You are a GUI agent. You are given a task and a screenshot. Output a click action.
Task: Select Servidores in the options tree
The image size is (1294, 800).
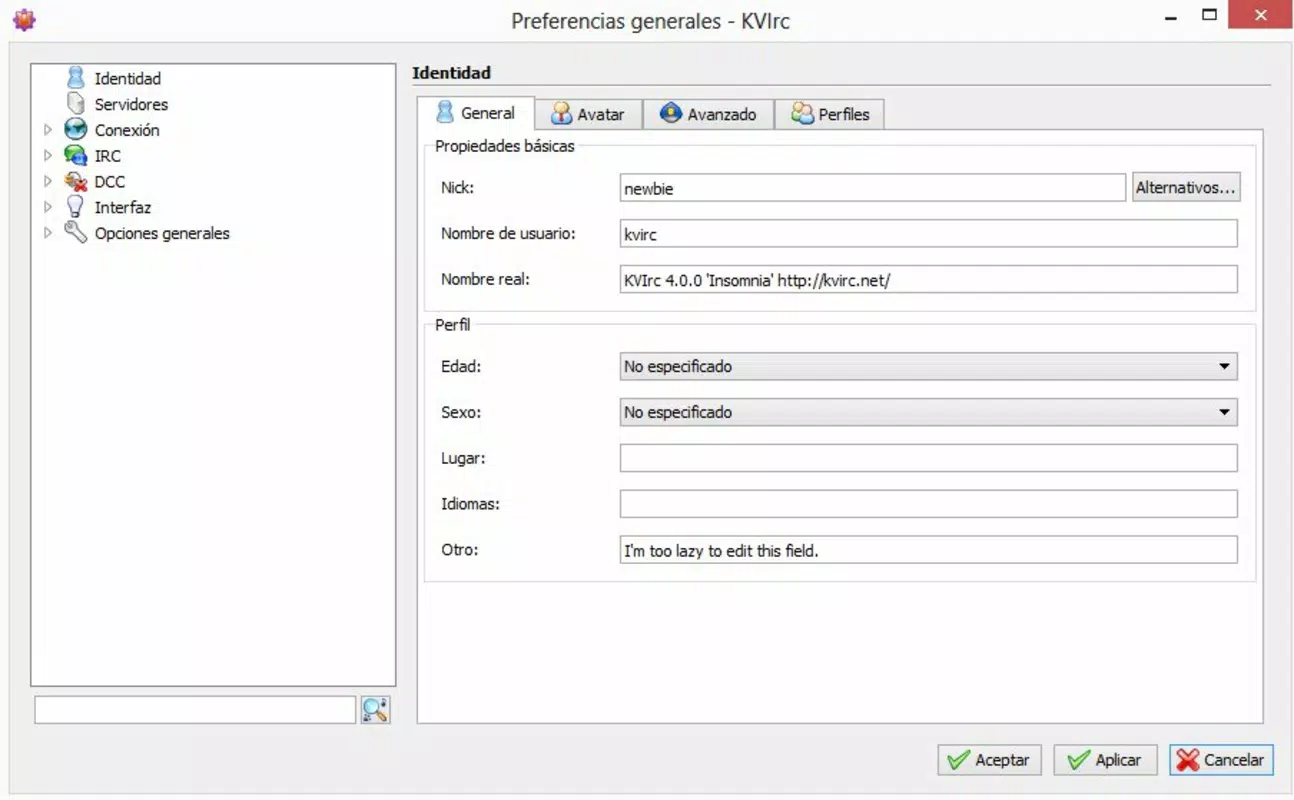click(131, 104)
